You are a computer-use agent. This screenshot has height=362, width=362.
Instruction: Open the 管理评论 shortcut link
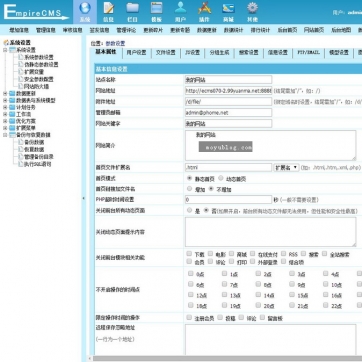pos(126,30)
